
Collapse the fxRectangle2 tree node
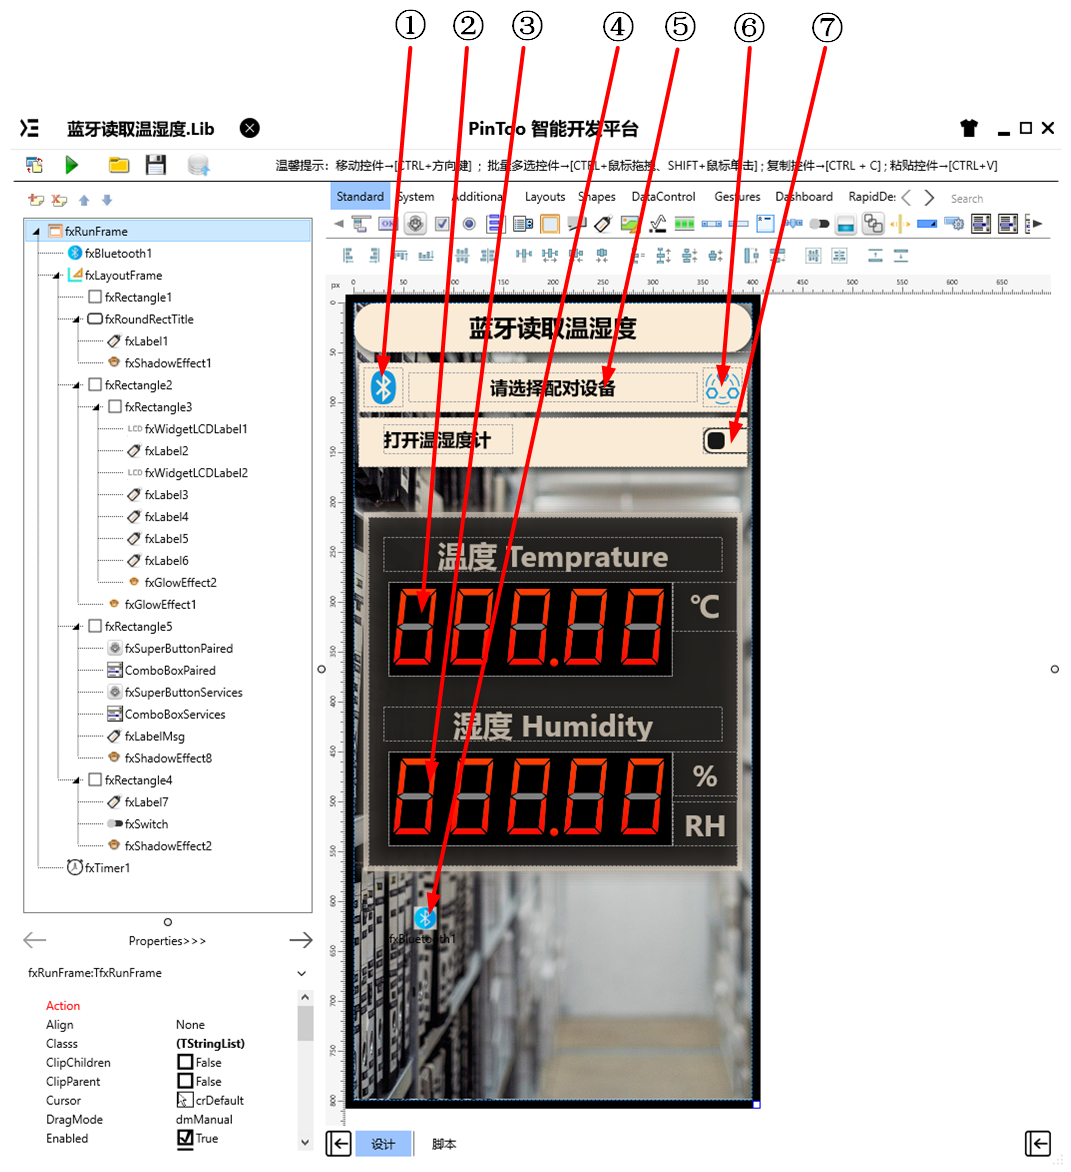pos(75,386)
